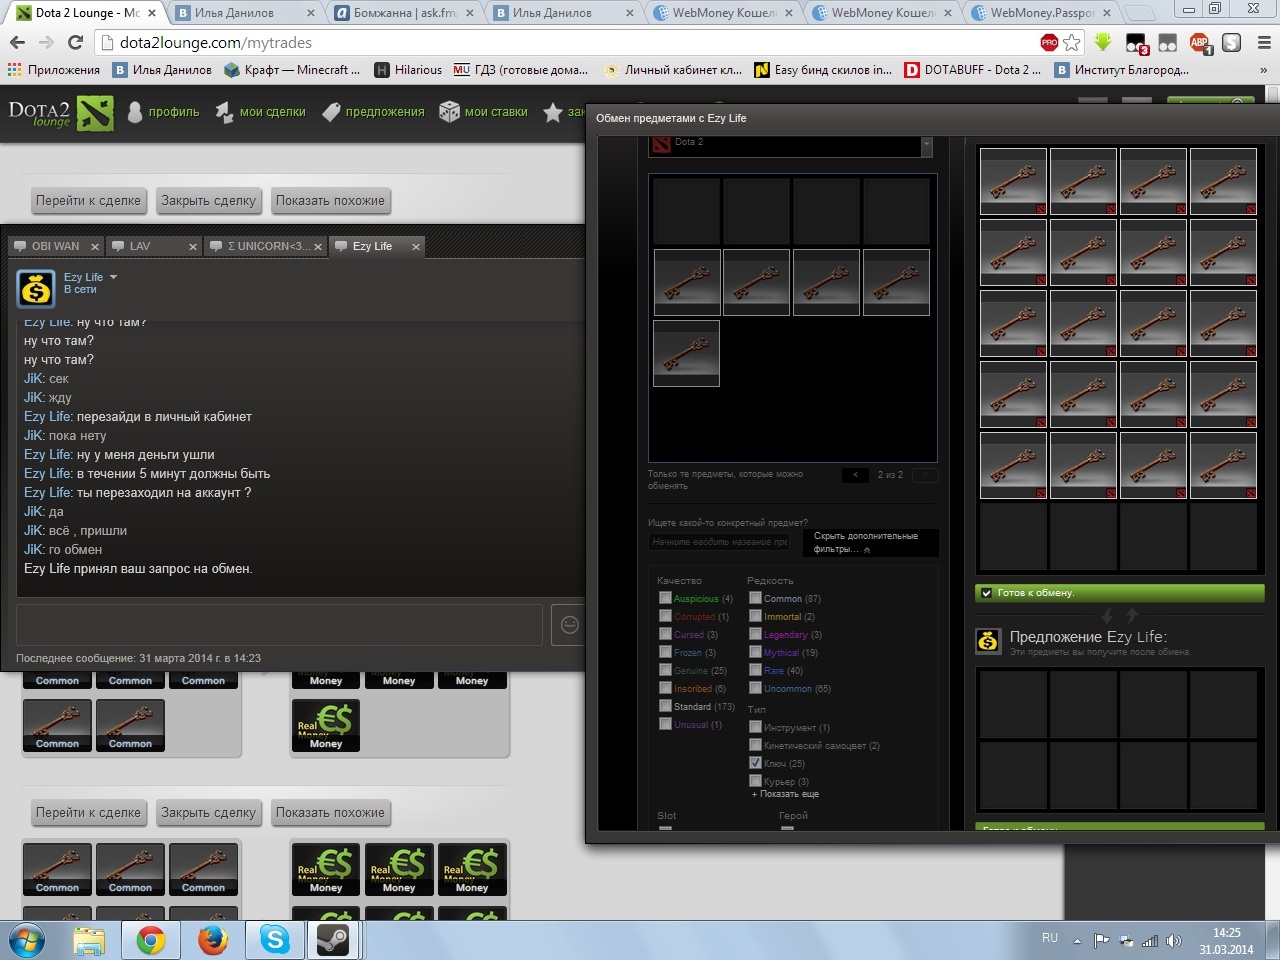The image size is (1280, 960).
Task: Open the Ezy Life name dropdown arrow
Action: 113,277
